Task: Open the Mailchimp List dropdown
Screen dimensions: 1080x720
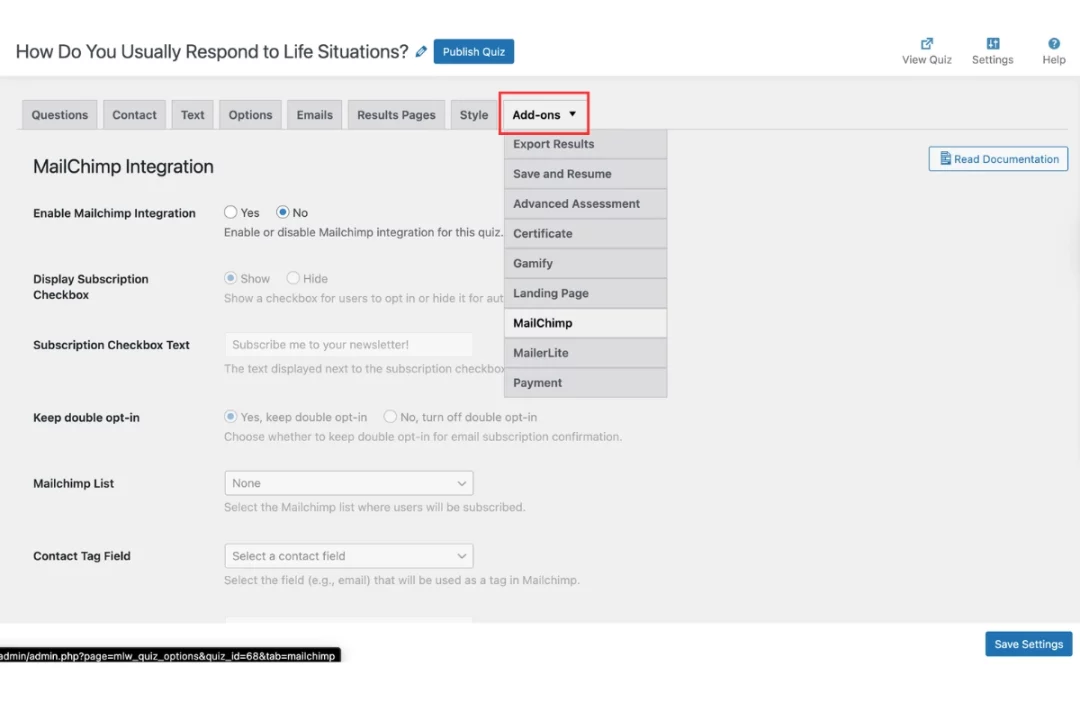Action: [348, 483]
